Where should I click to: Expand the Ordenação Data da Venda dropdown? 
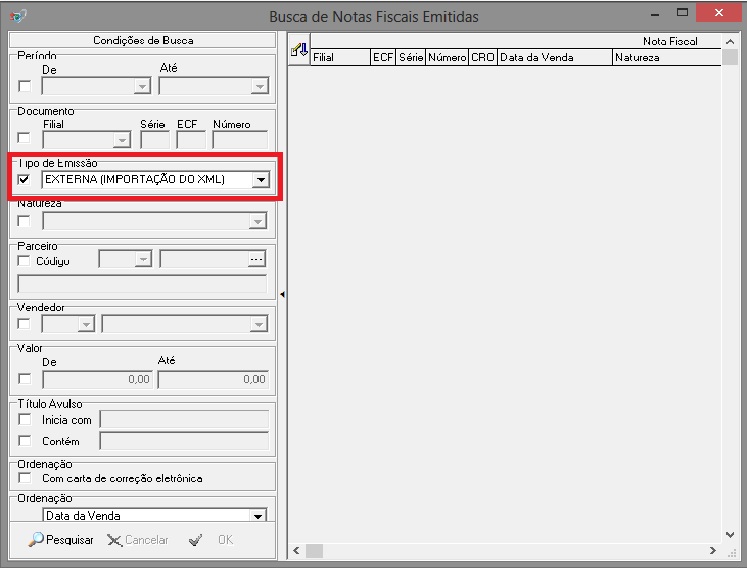point(259,516)
